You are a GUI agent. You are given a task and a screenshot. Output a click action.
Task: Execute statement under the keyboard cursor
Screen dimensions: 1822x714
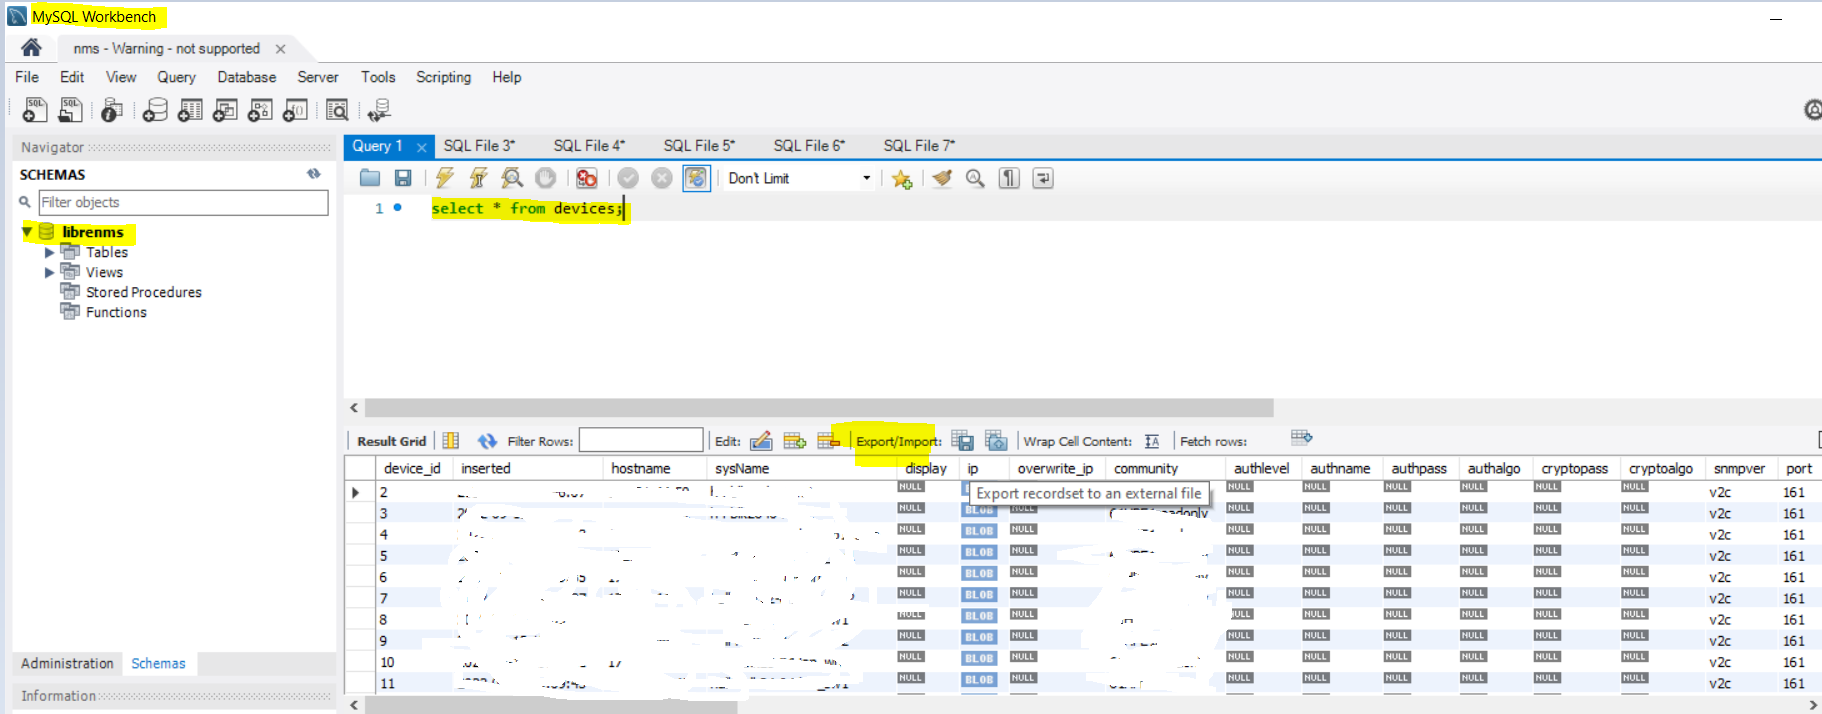pyautogui.click(x=479, y=178)
